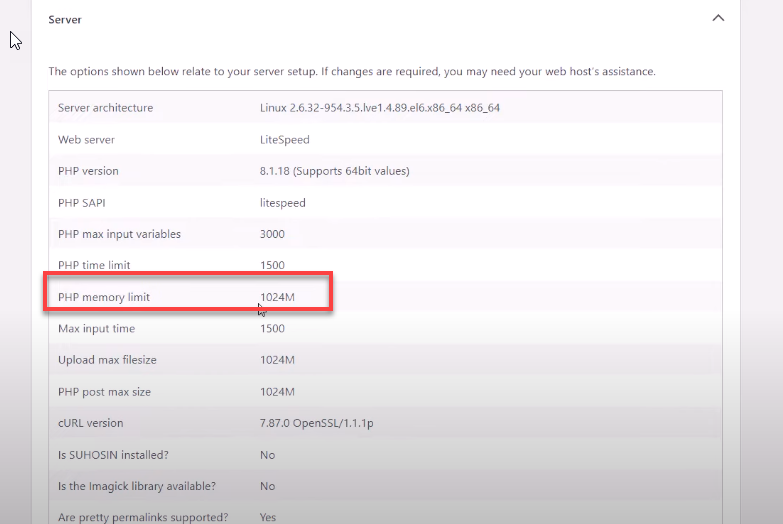Click the PHP max input variables label

pos(119,234)
